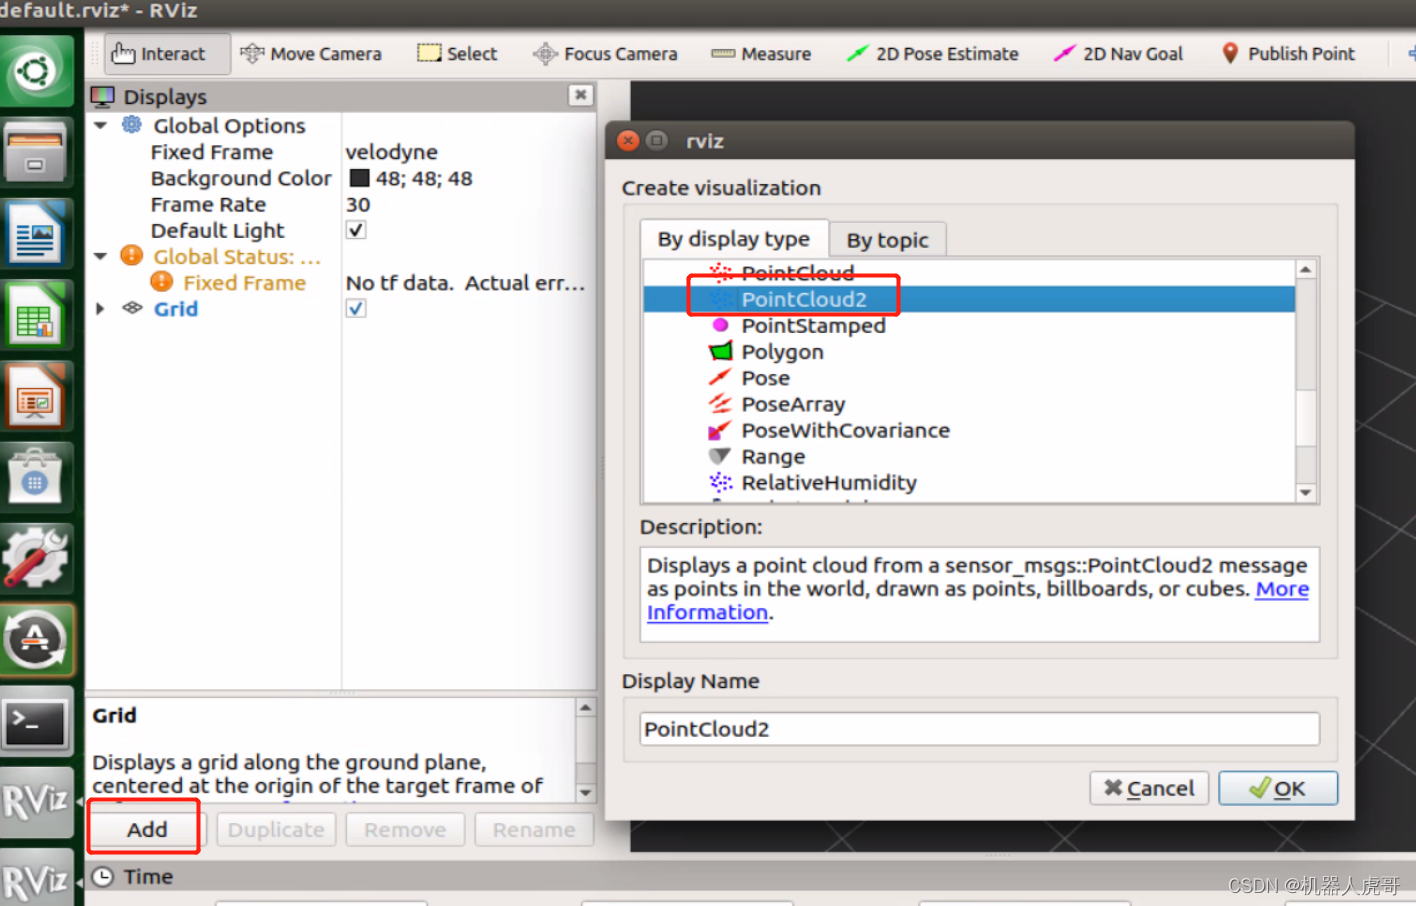The width and height of the screenshot is (1416, 906).
Task: Click the Background Color swatch
Action: coord(359,179)
